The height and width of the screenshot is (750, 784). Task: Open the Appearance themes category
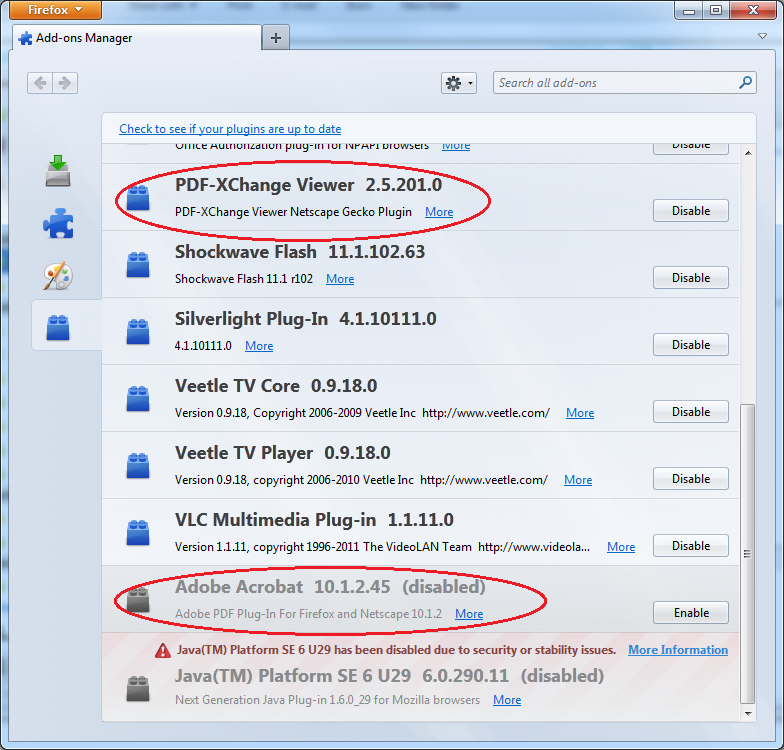(x=58, y=276)
